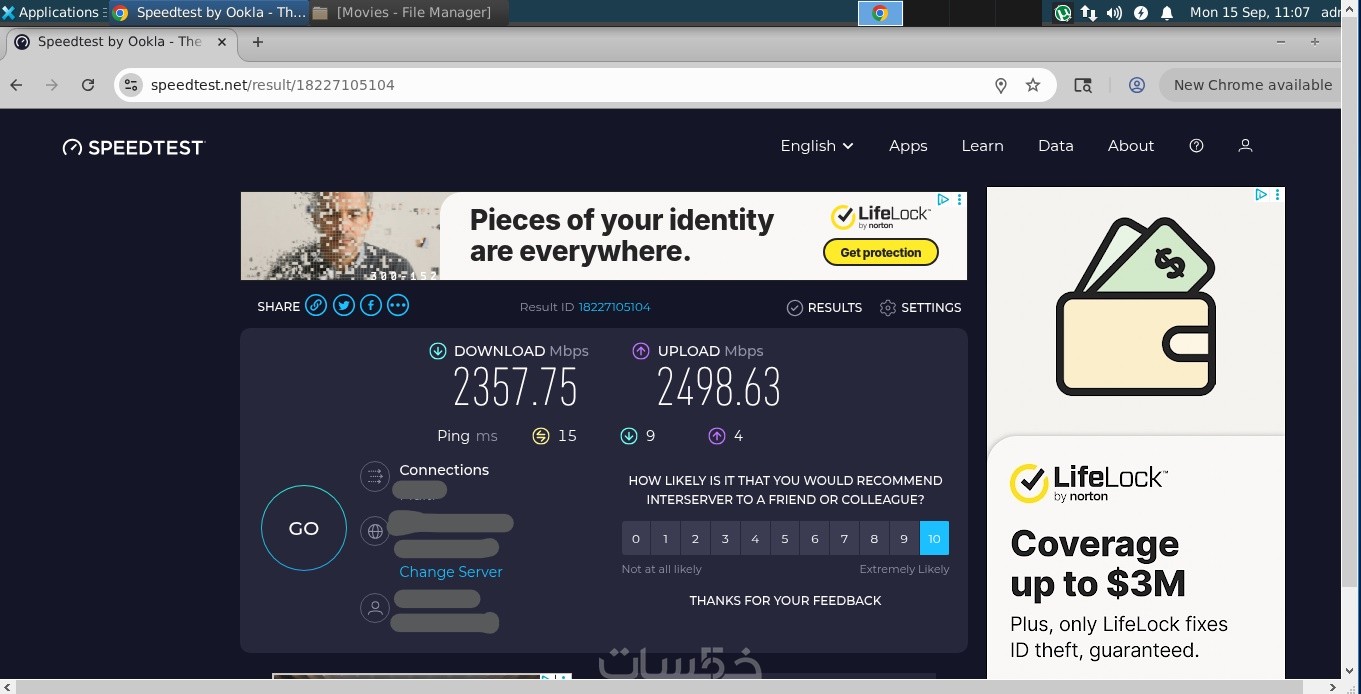This screenshot has height=694, width=1361.
Task: Click the upload latency arrow icon
Action: coord(717,436)
